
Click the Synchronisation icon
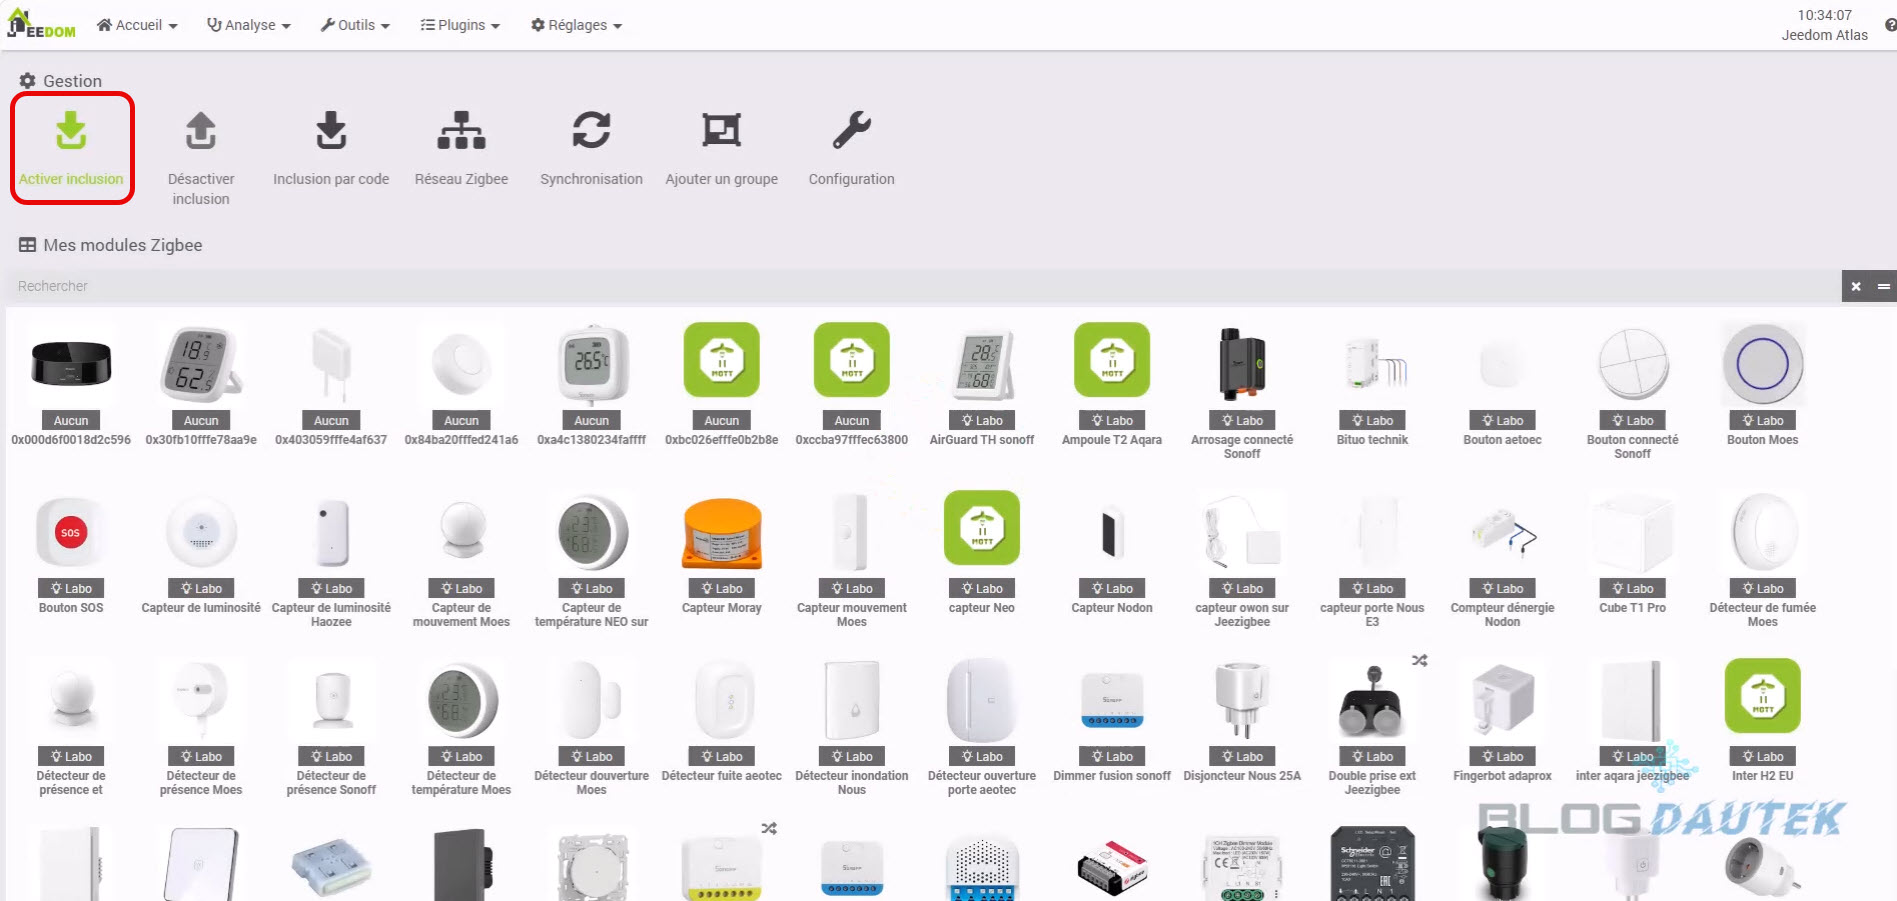click(591, 130)
